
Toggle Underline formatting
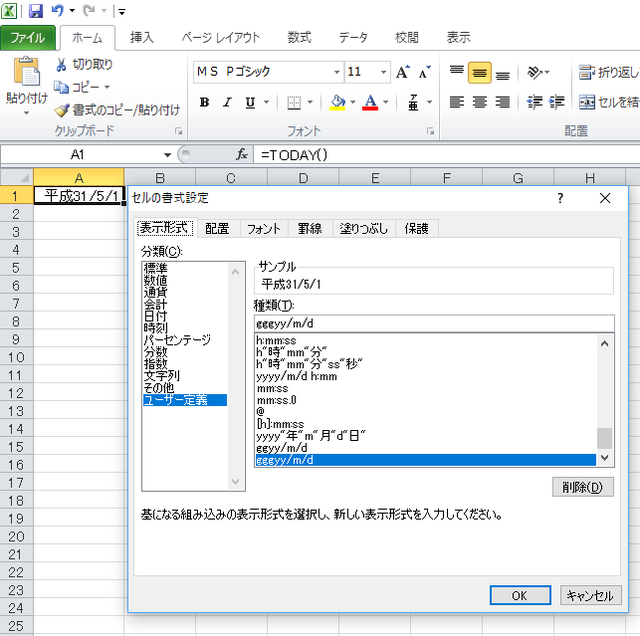click(250, 102)
